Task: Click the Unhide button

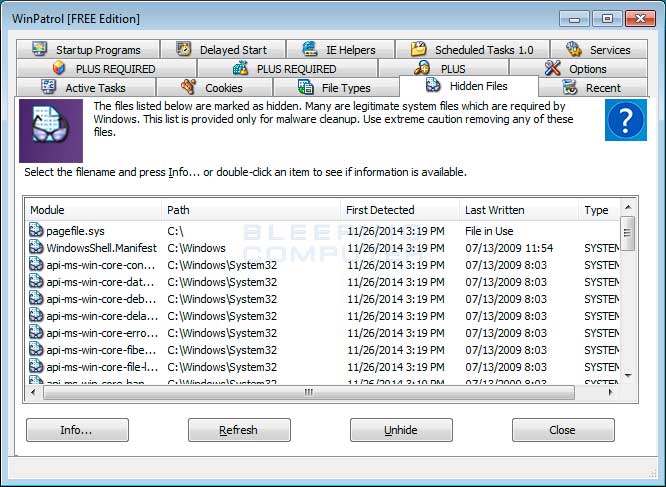Action: tap(401, 430)
